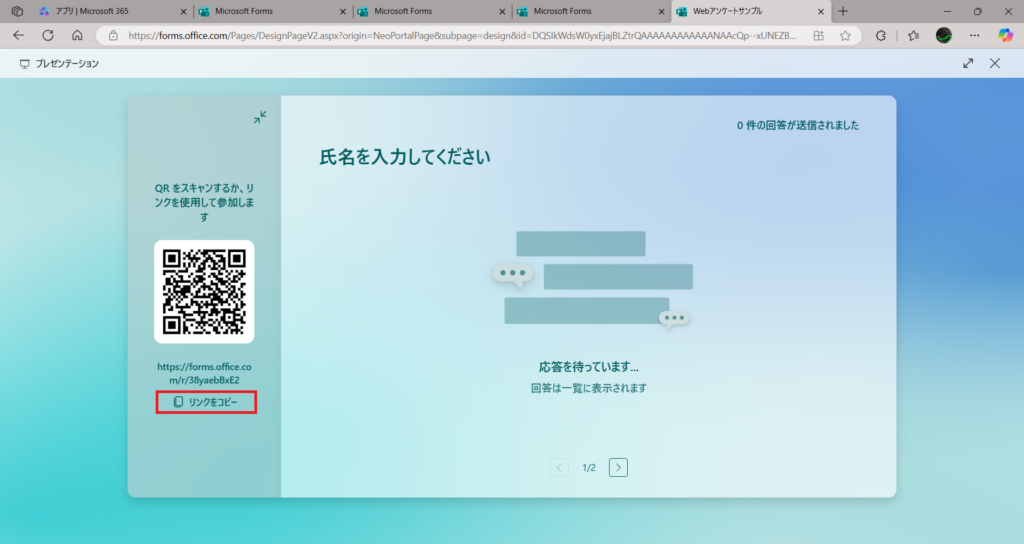Go to next question arrow
The height and width of the screenshot is (544, 1024).
coord(618,468)
